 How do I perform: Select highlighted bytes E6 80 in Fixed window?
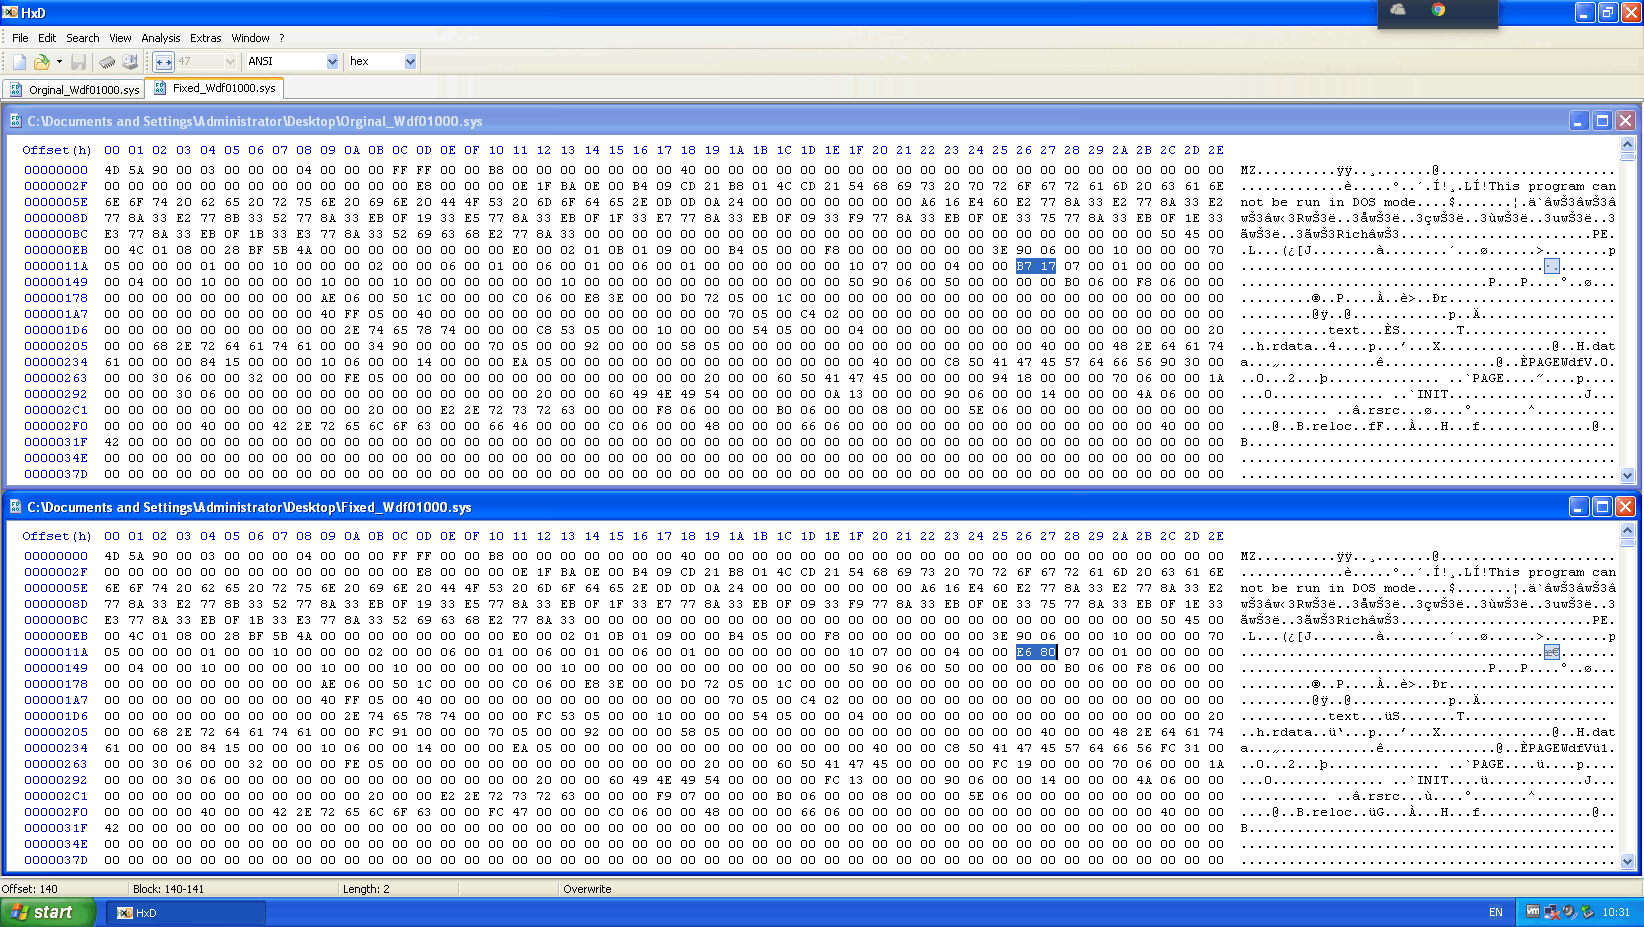tap(1036, 652)
